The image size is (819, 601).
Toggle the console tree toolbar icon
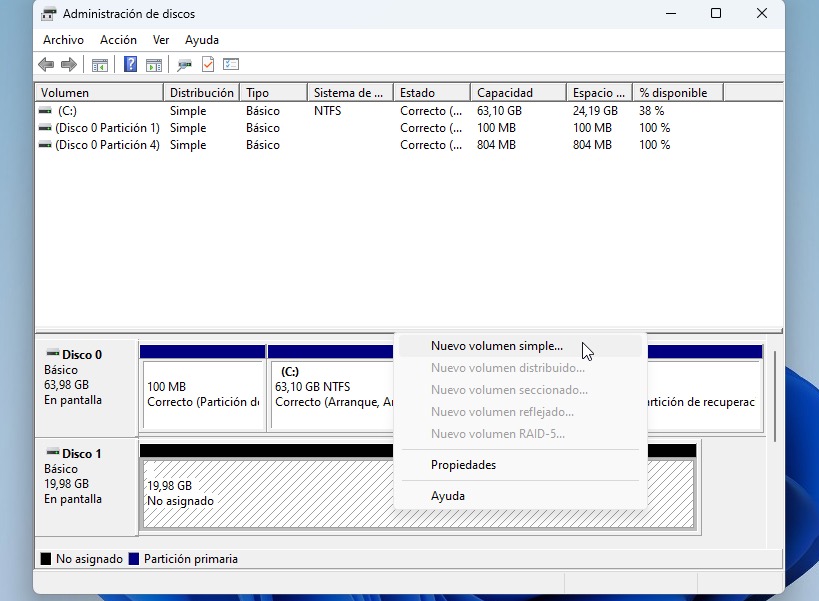click(100, 65)
